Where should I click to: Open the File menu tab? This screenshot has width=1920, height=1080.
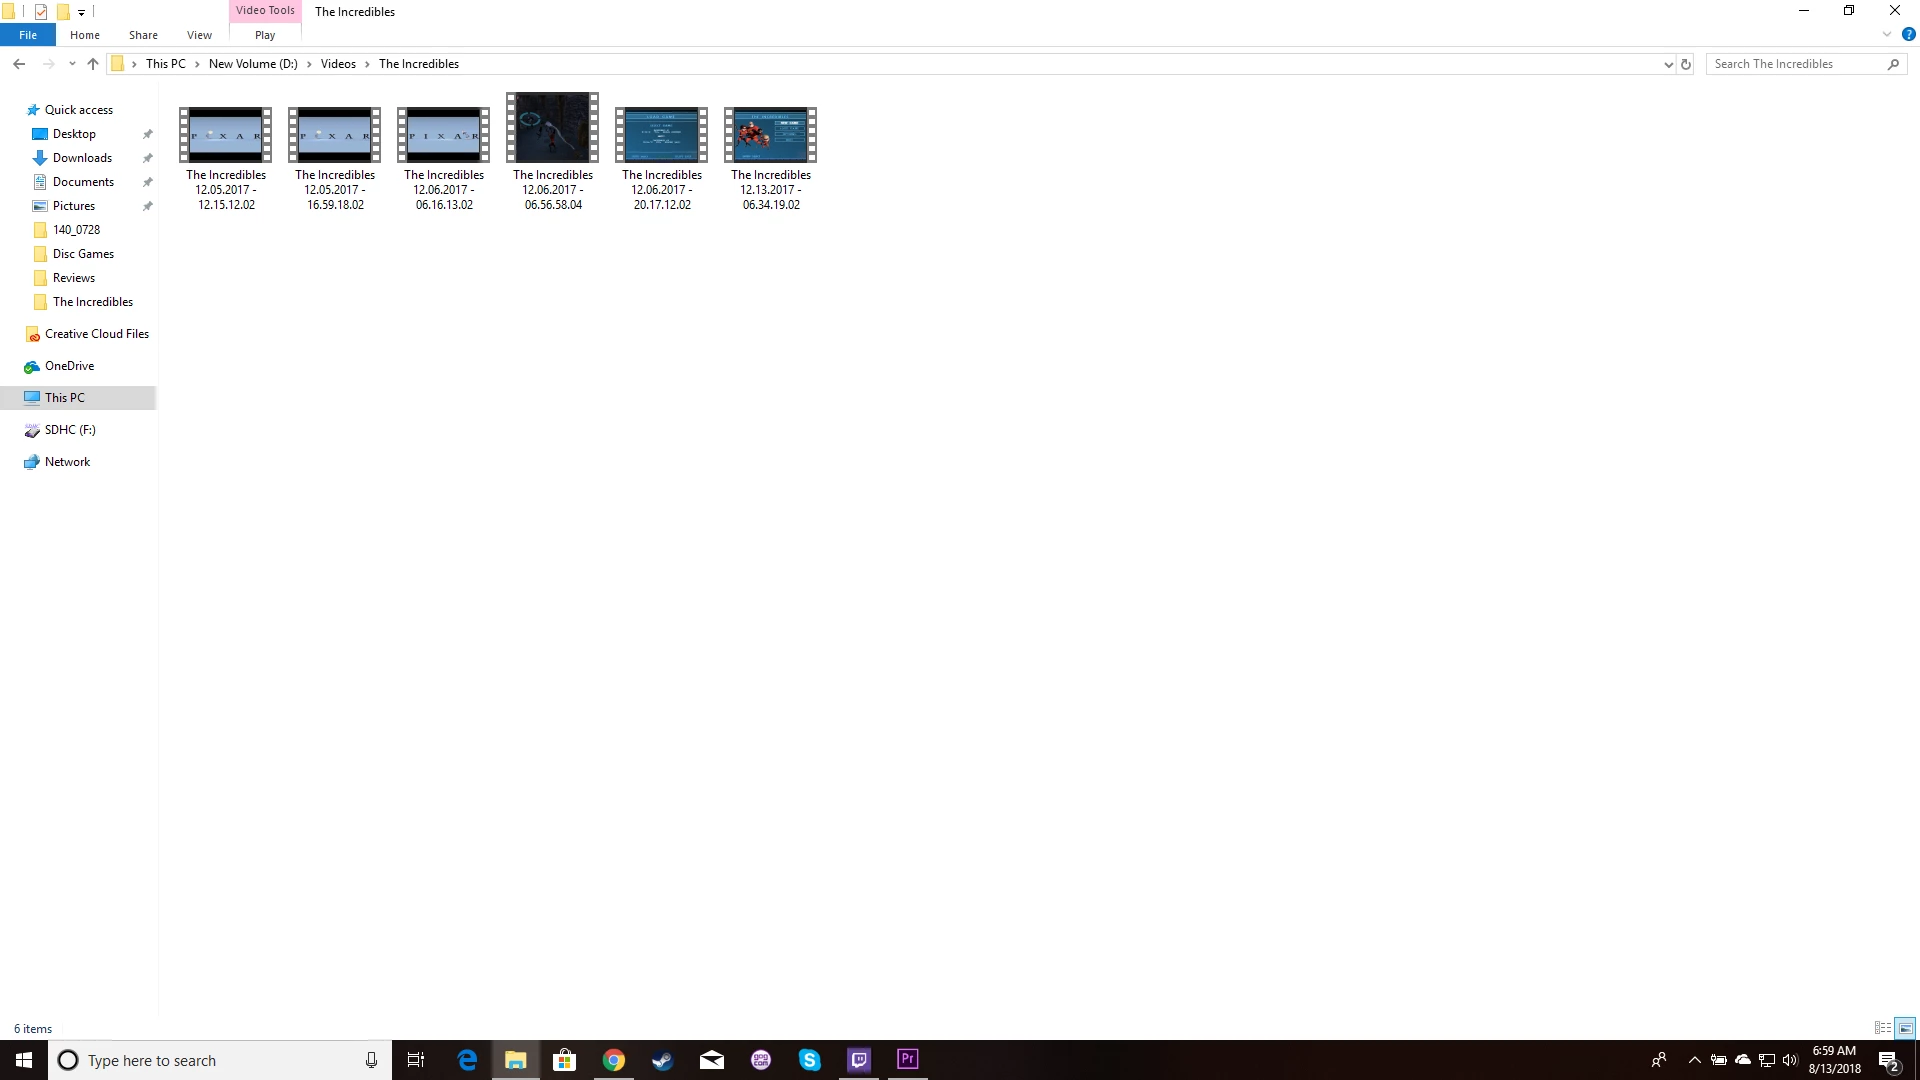(28, 35)
